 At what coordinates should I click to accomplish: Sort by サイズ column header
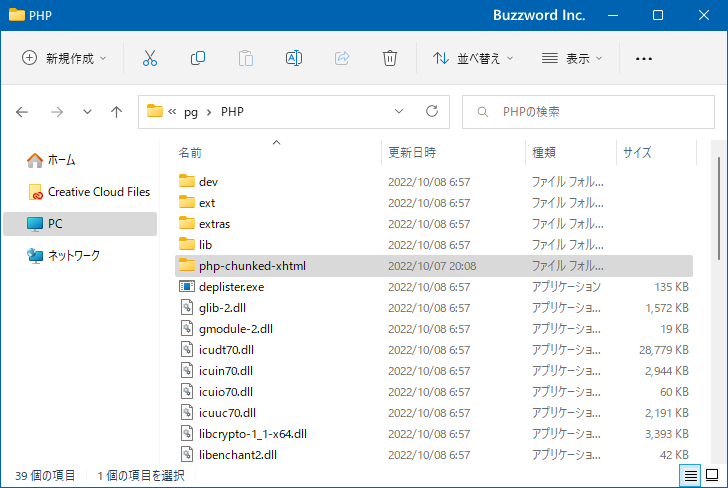(x=656, y=152)
